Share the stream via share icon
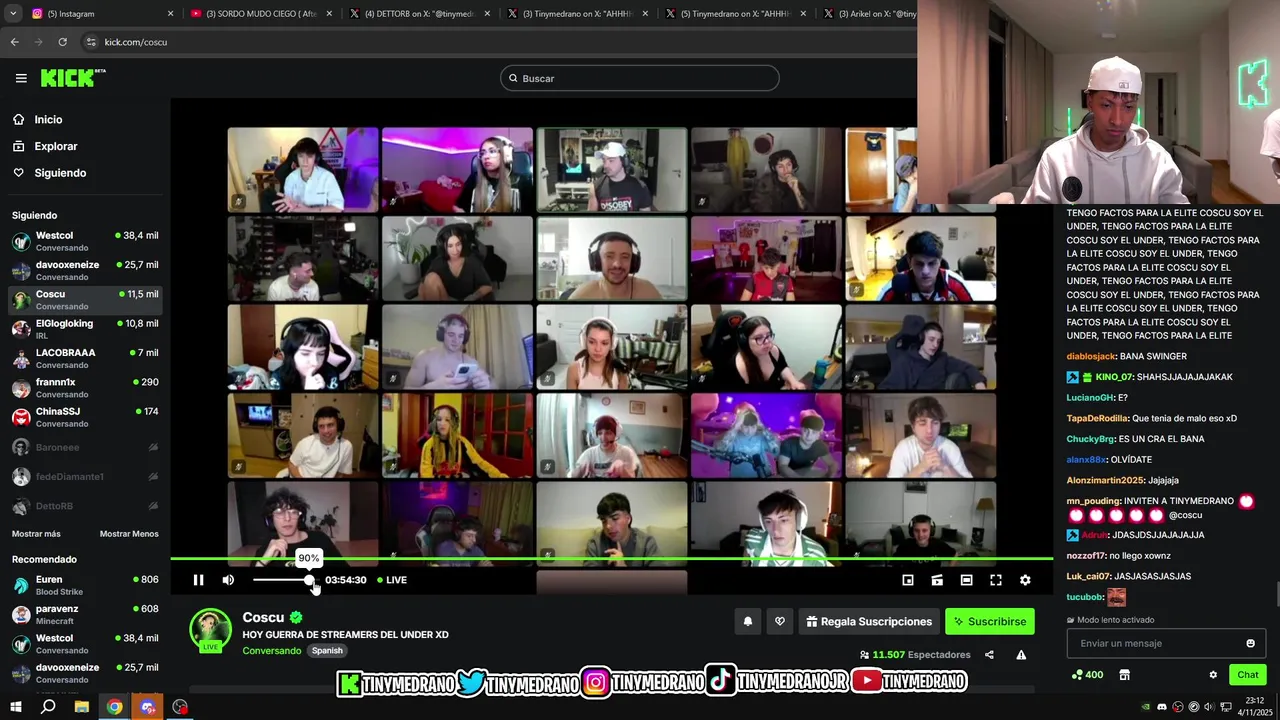This screenshot has height=720, width=1280. coord(989,655)
